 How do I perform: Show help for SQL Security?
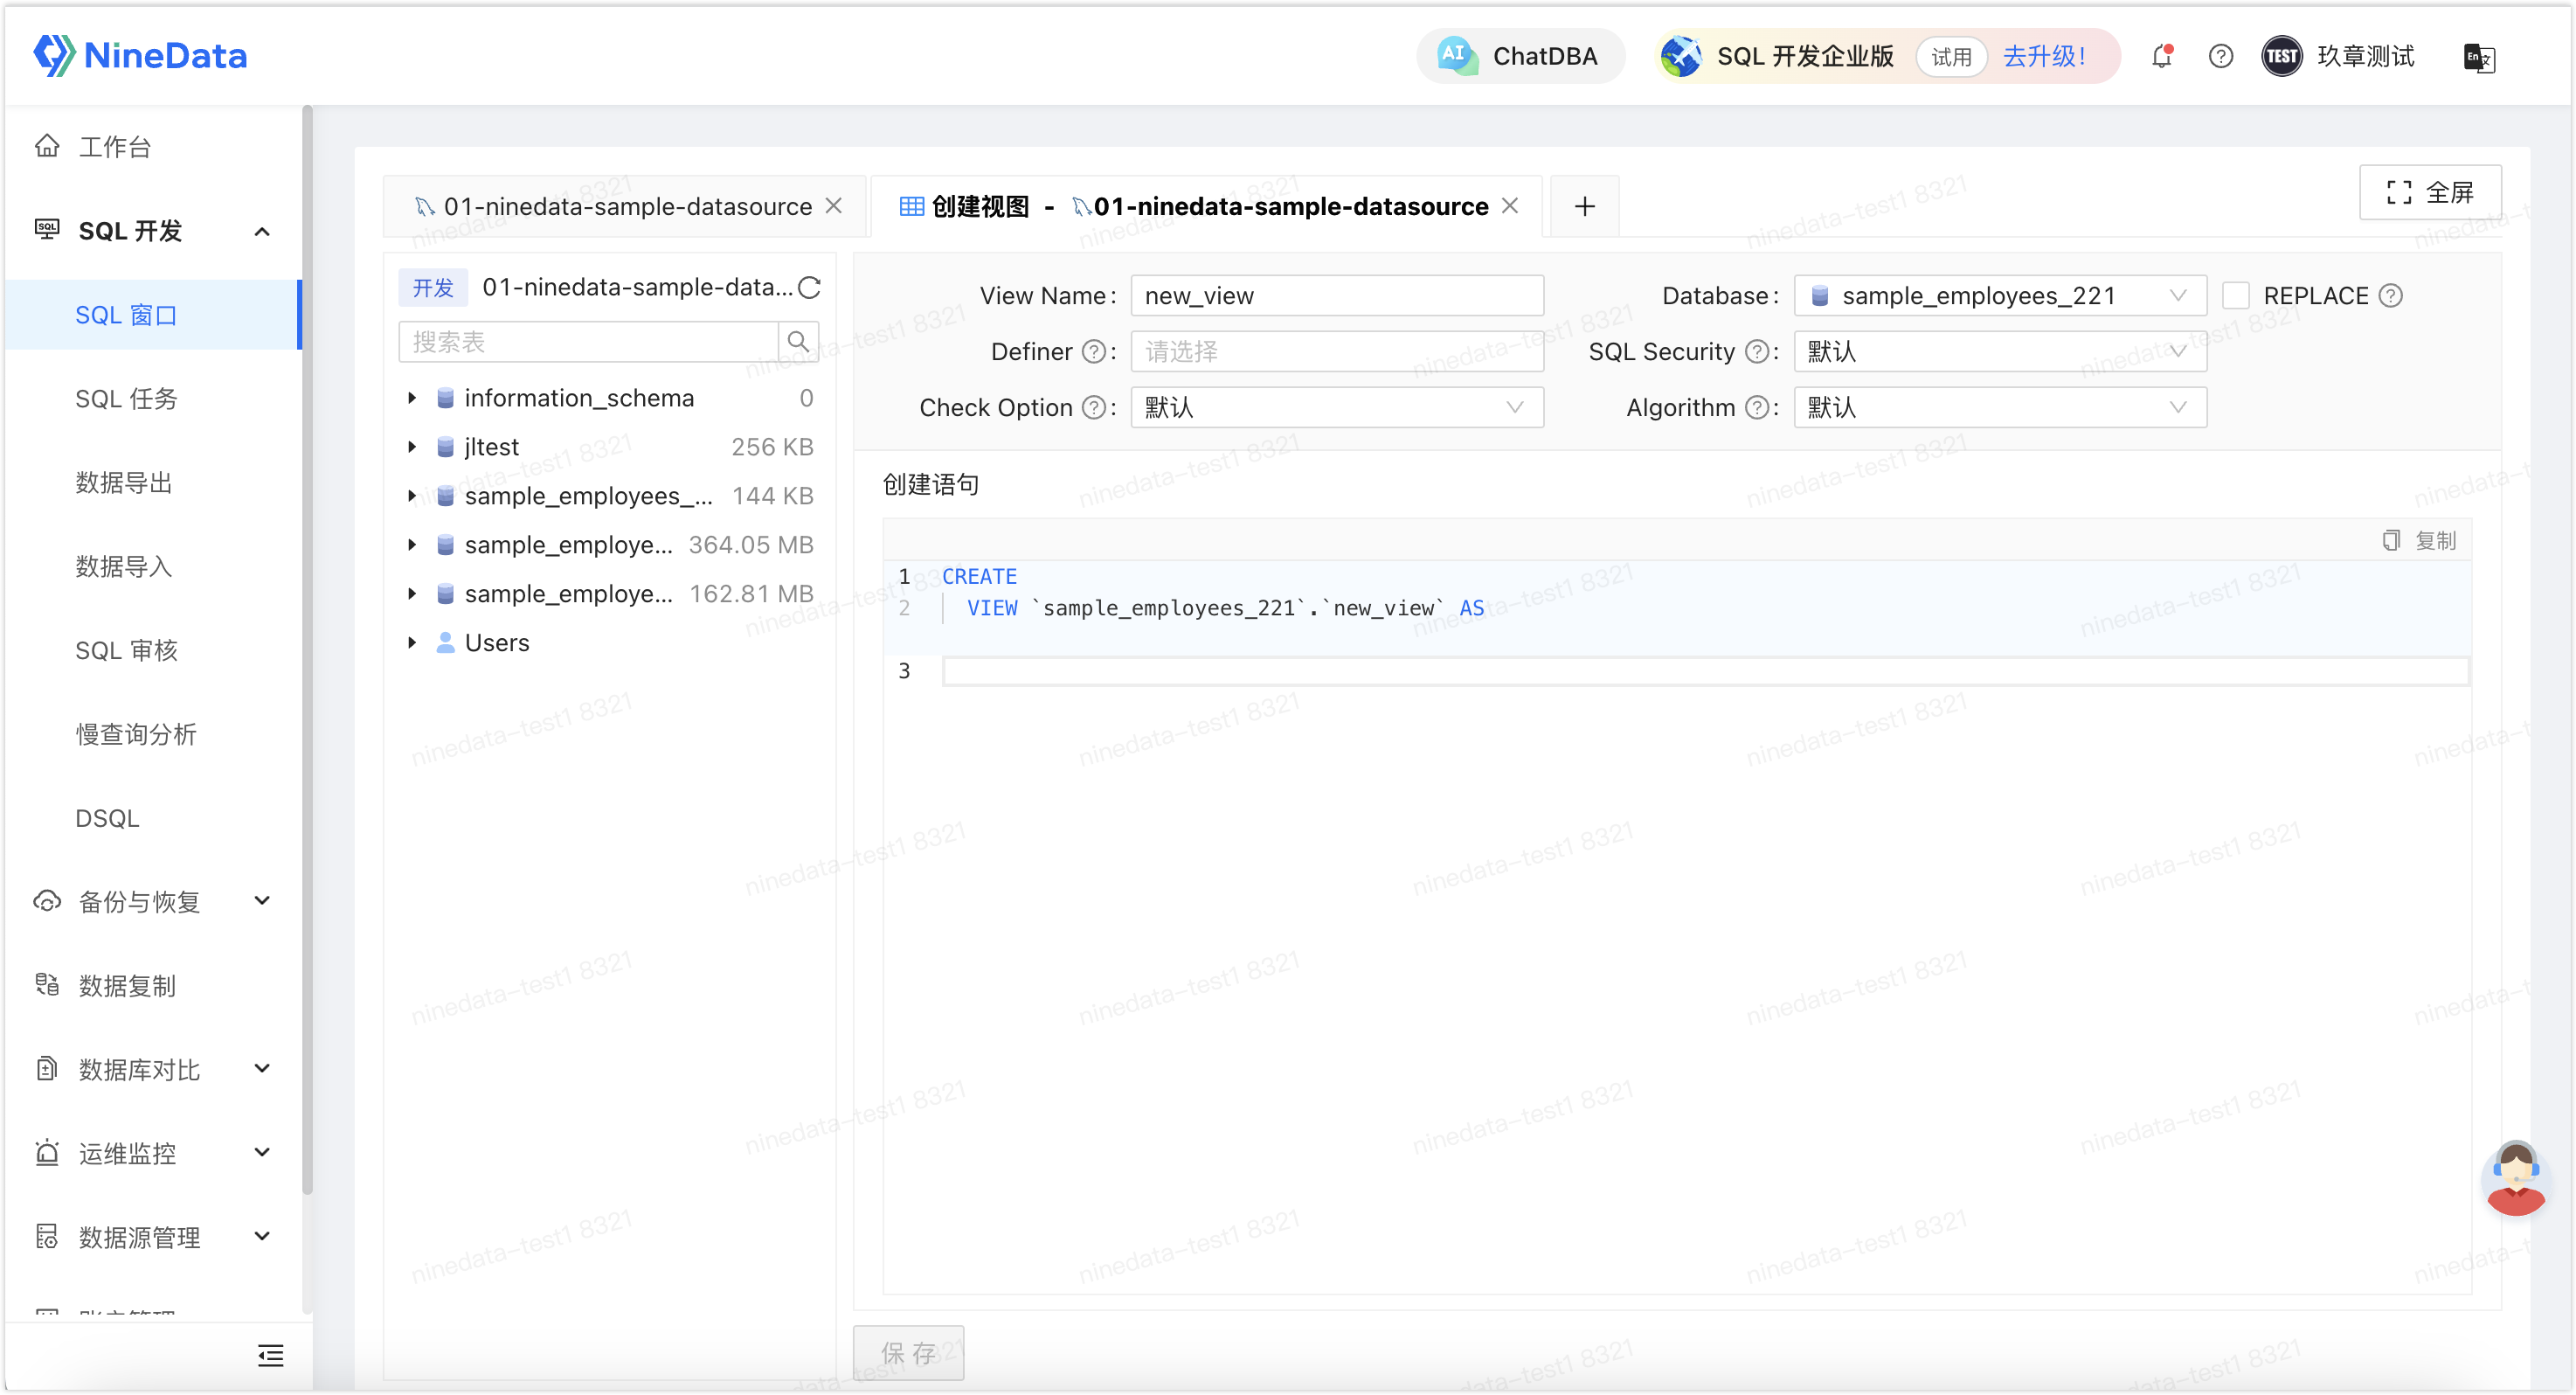pos(1756,352)
